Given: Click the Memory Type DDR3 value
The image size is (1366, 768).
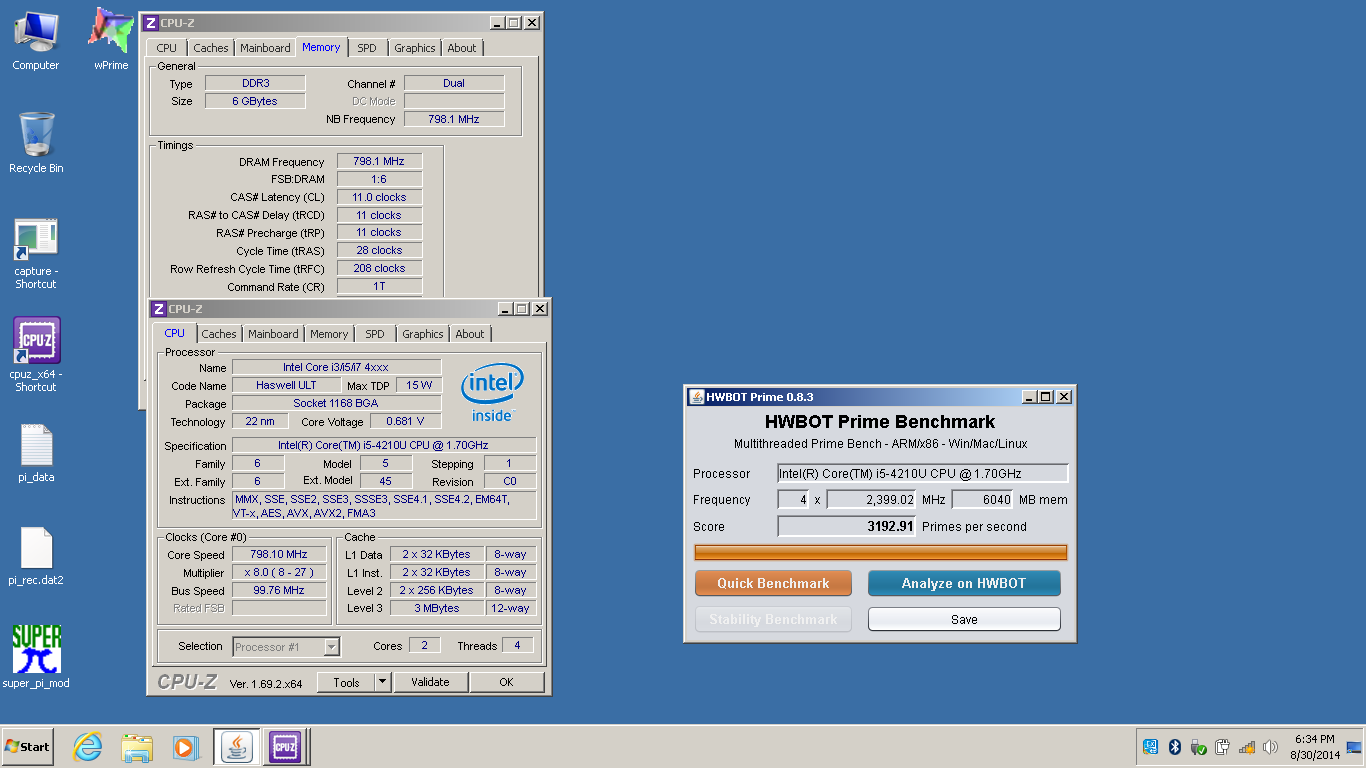Looking at the screenshot, I should (255, 83).
